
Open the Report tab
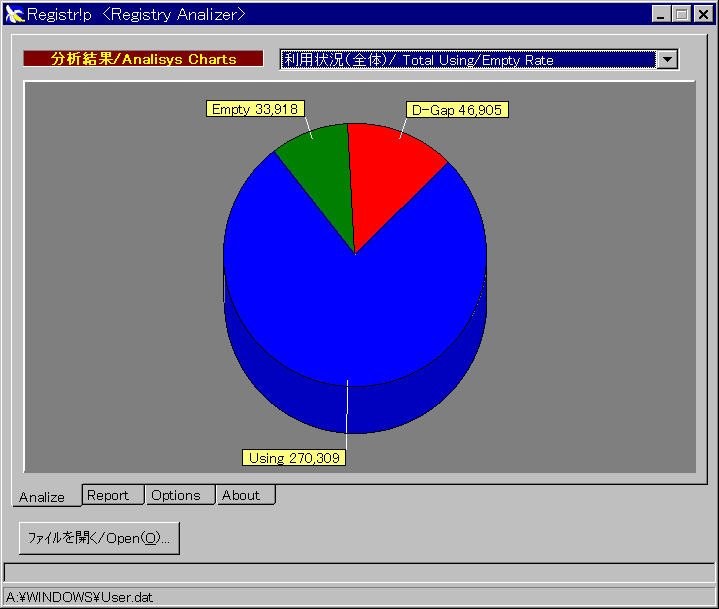point(108,495)
